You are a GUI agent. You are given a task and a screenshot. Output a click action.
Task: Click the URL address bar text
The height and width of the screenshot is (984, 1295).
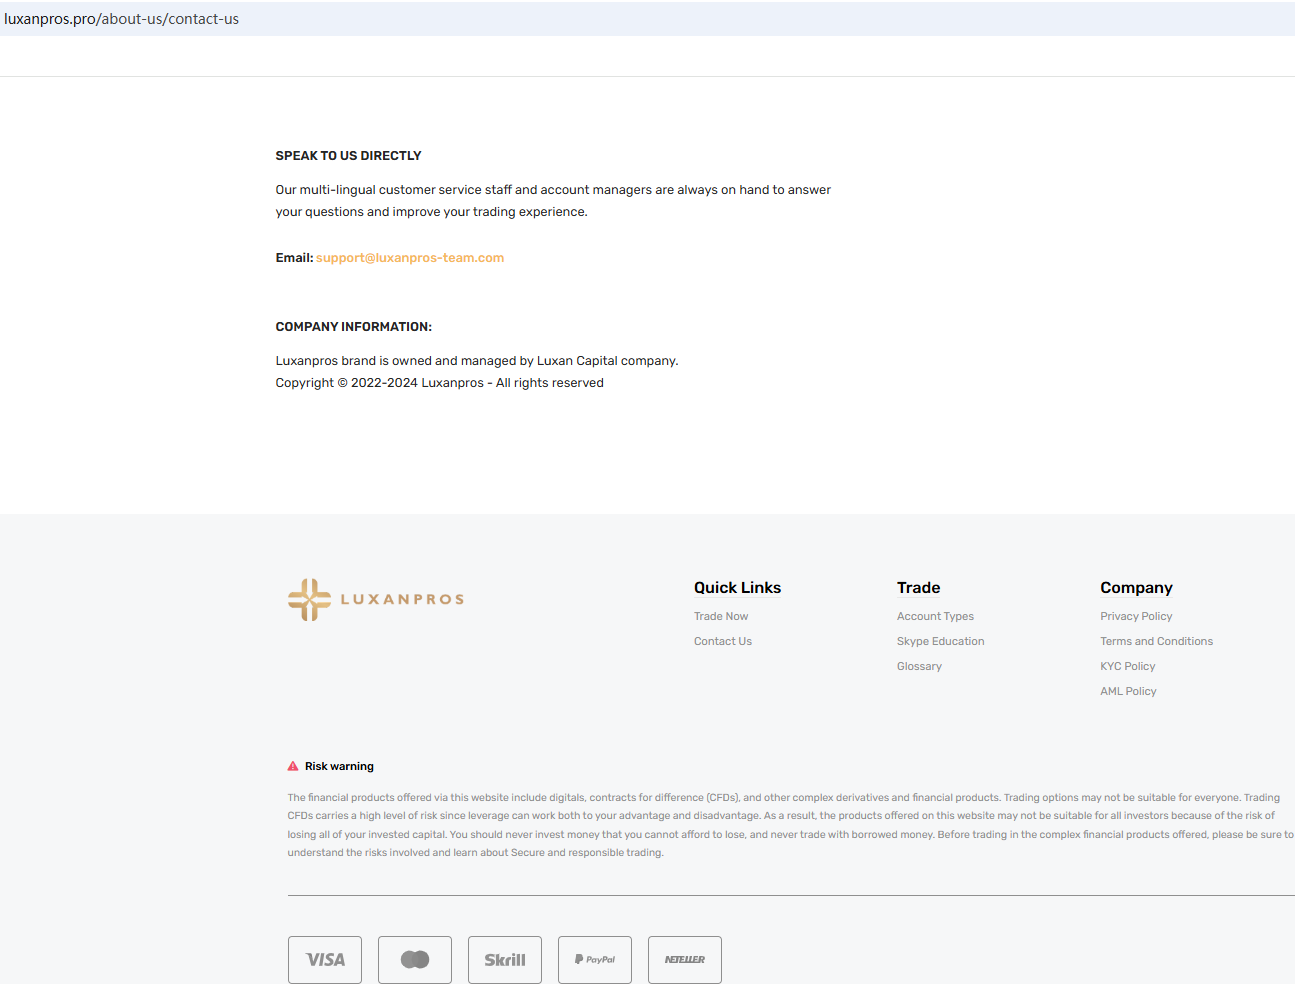(x=122, y=19)
